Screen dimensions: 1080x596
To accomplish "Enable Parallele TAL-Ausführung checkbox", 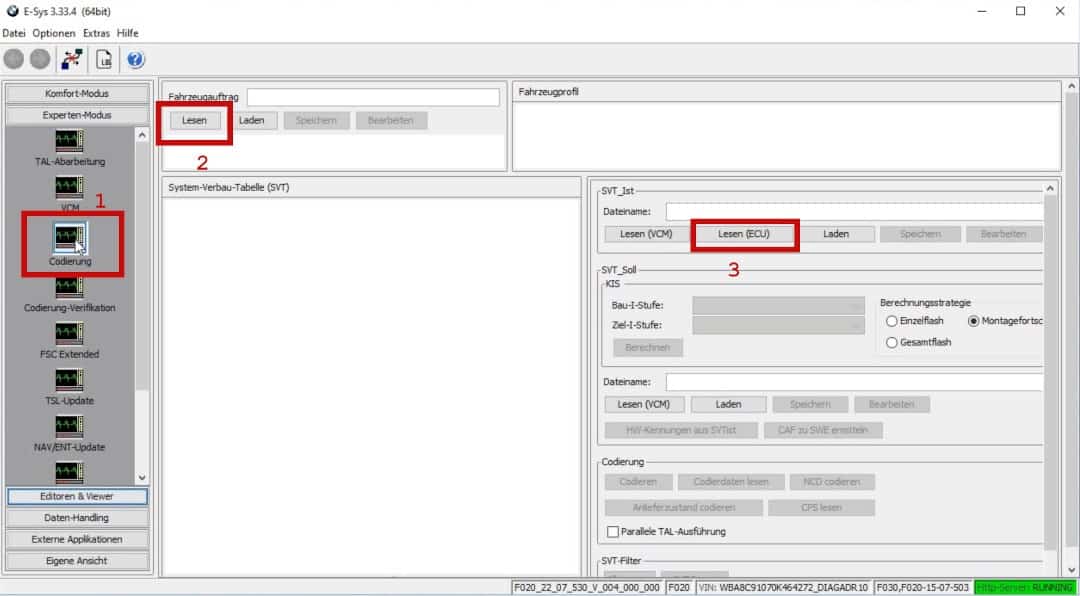I will [x=613, y=532].
